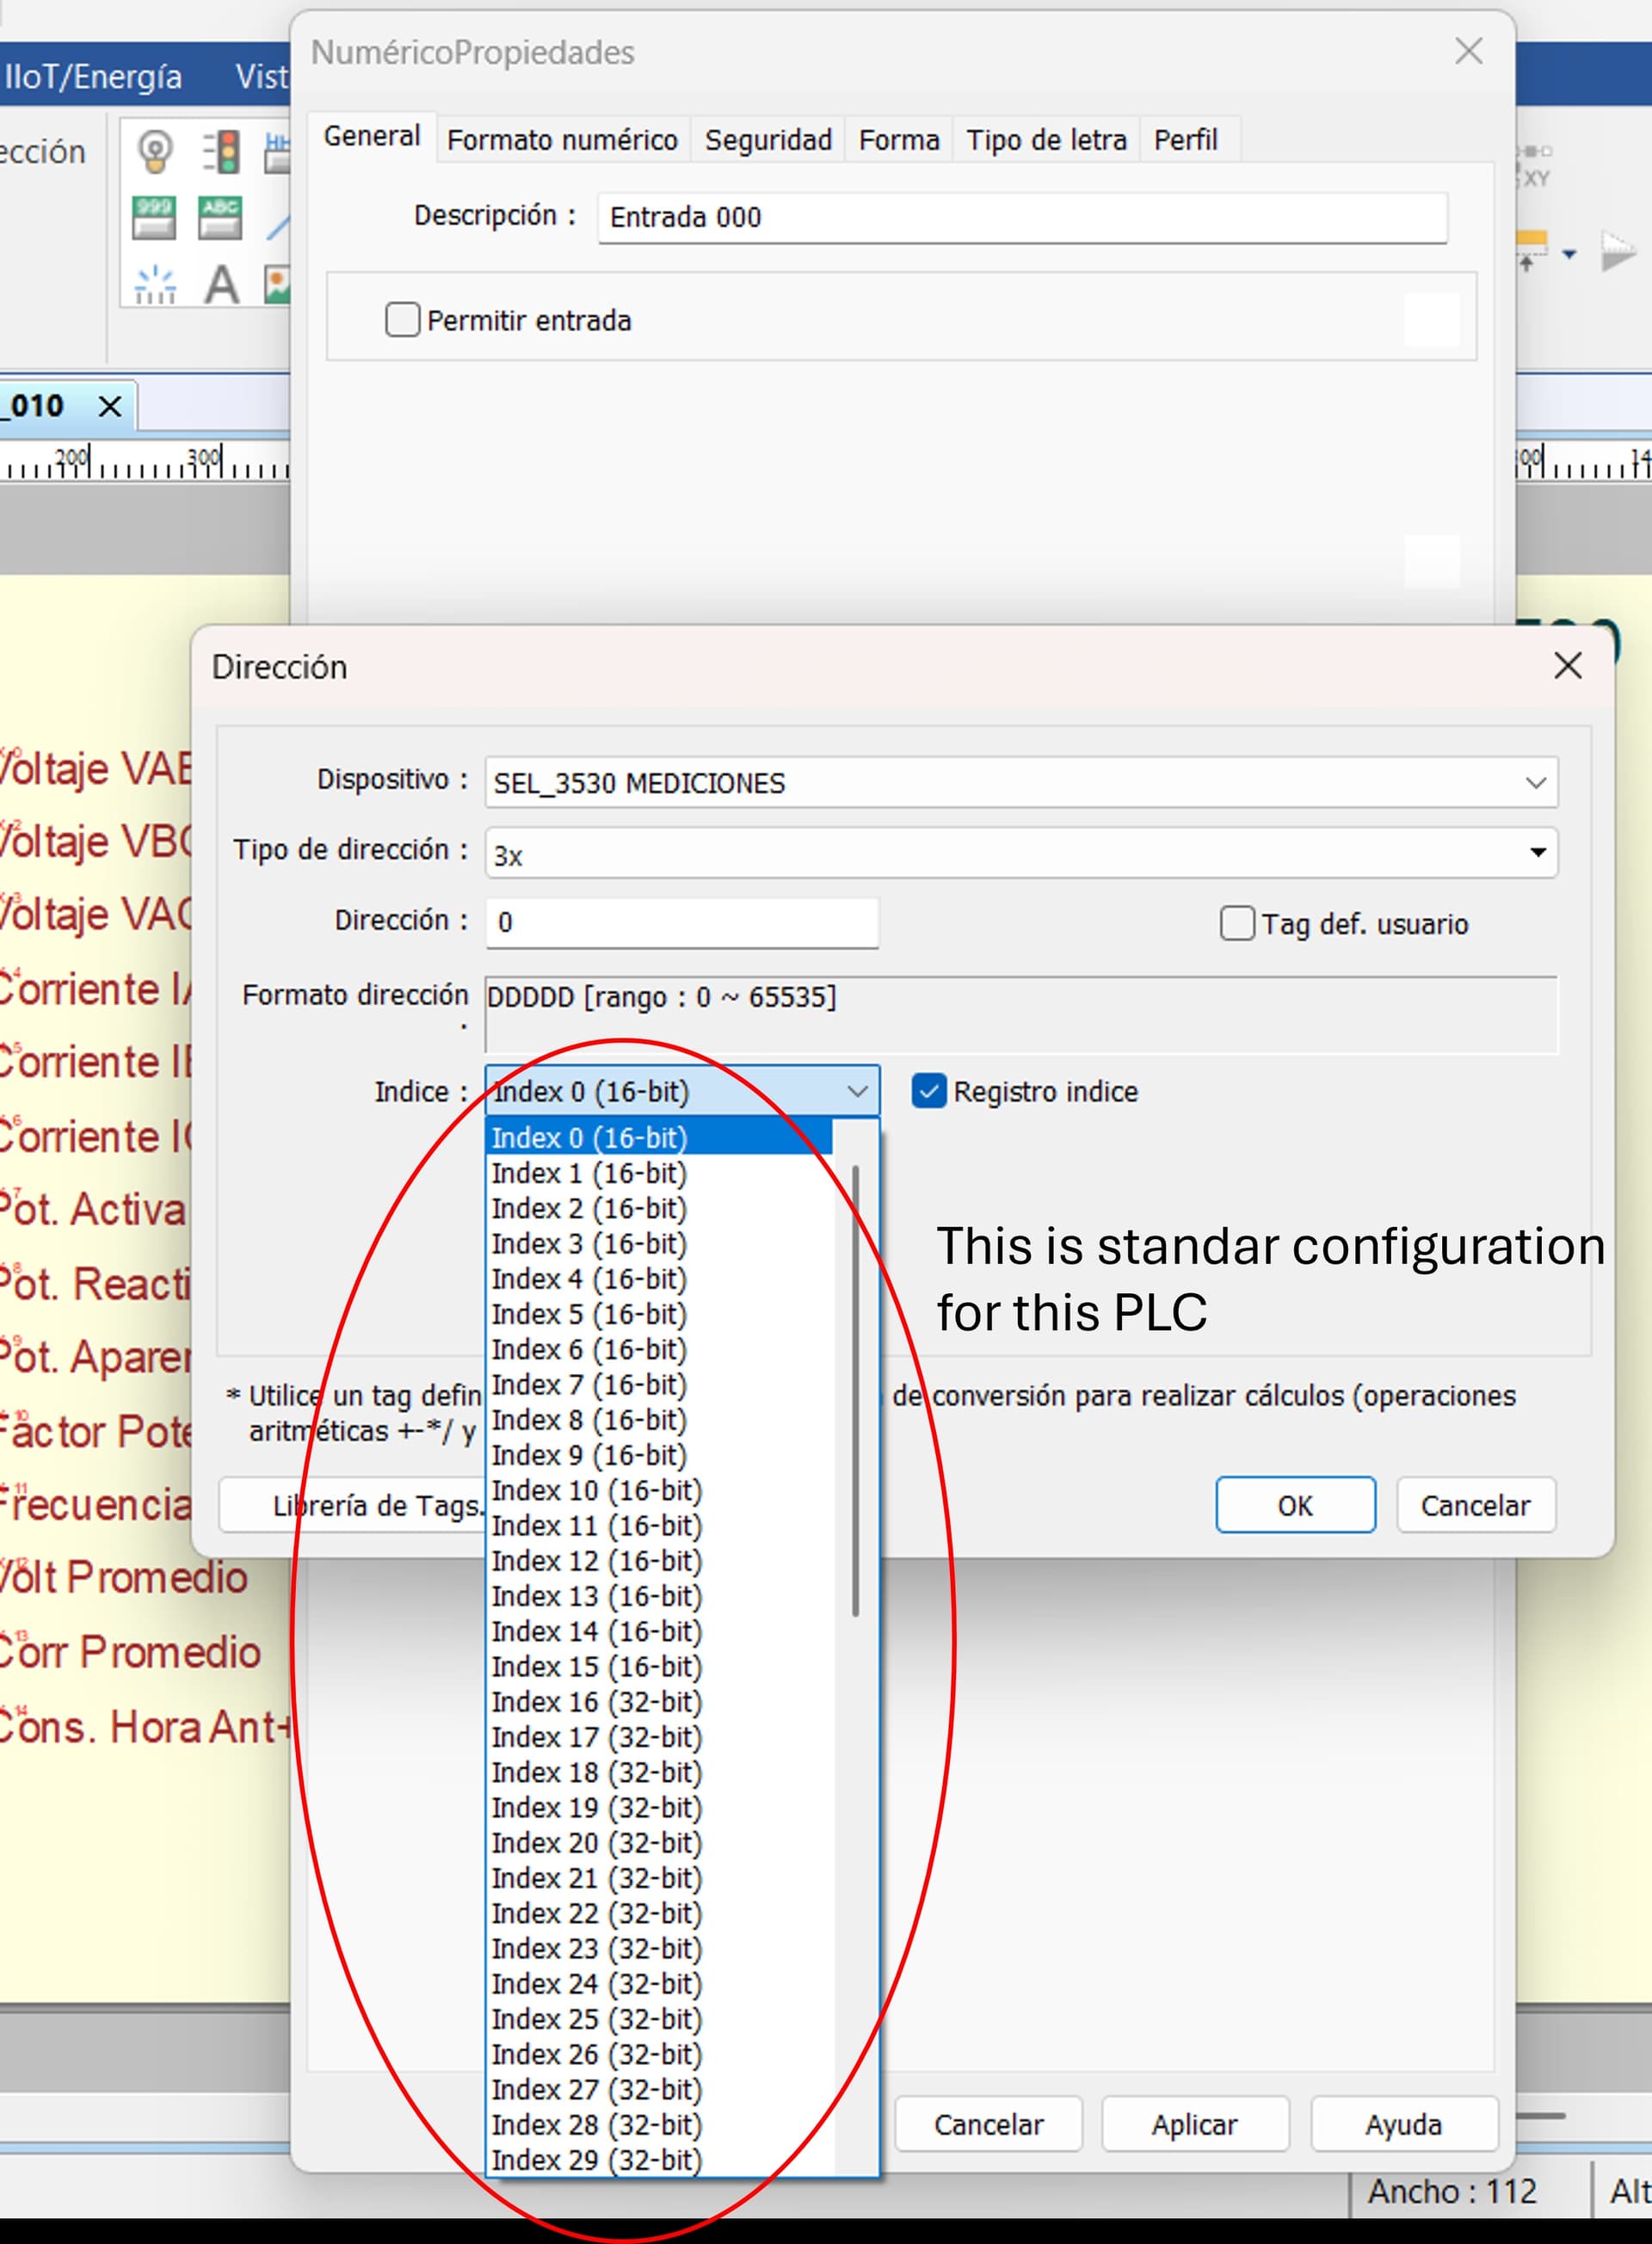Enable the Permitir entrada checkbox
Screen dimensions: 1652x2244
[402, 320]
